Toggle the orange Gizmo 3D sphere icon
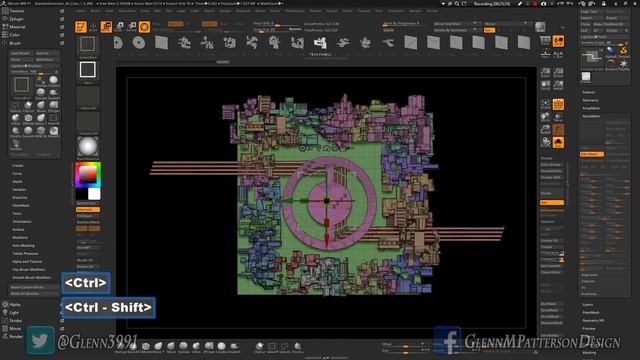 tap(144, 27)
